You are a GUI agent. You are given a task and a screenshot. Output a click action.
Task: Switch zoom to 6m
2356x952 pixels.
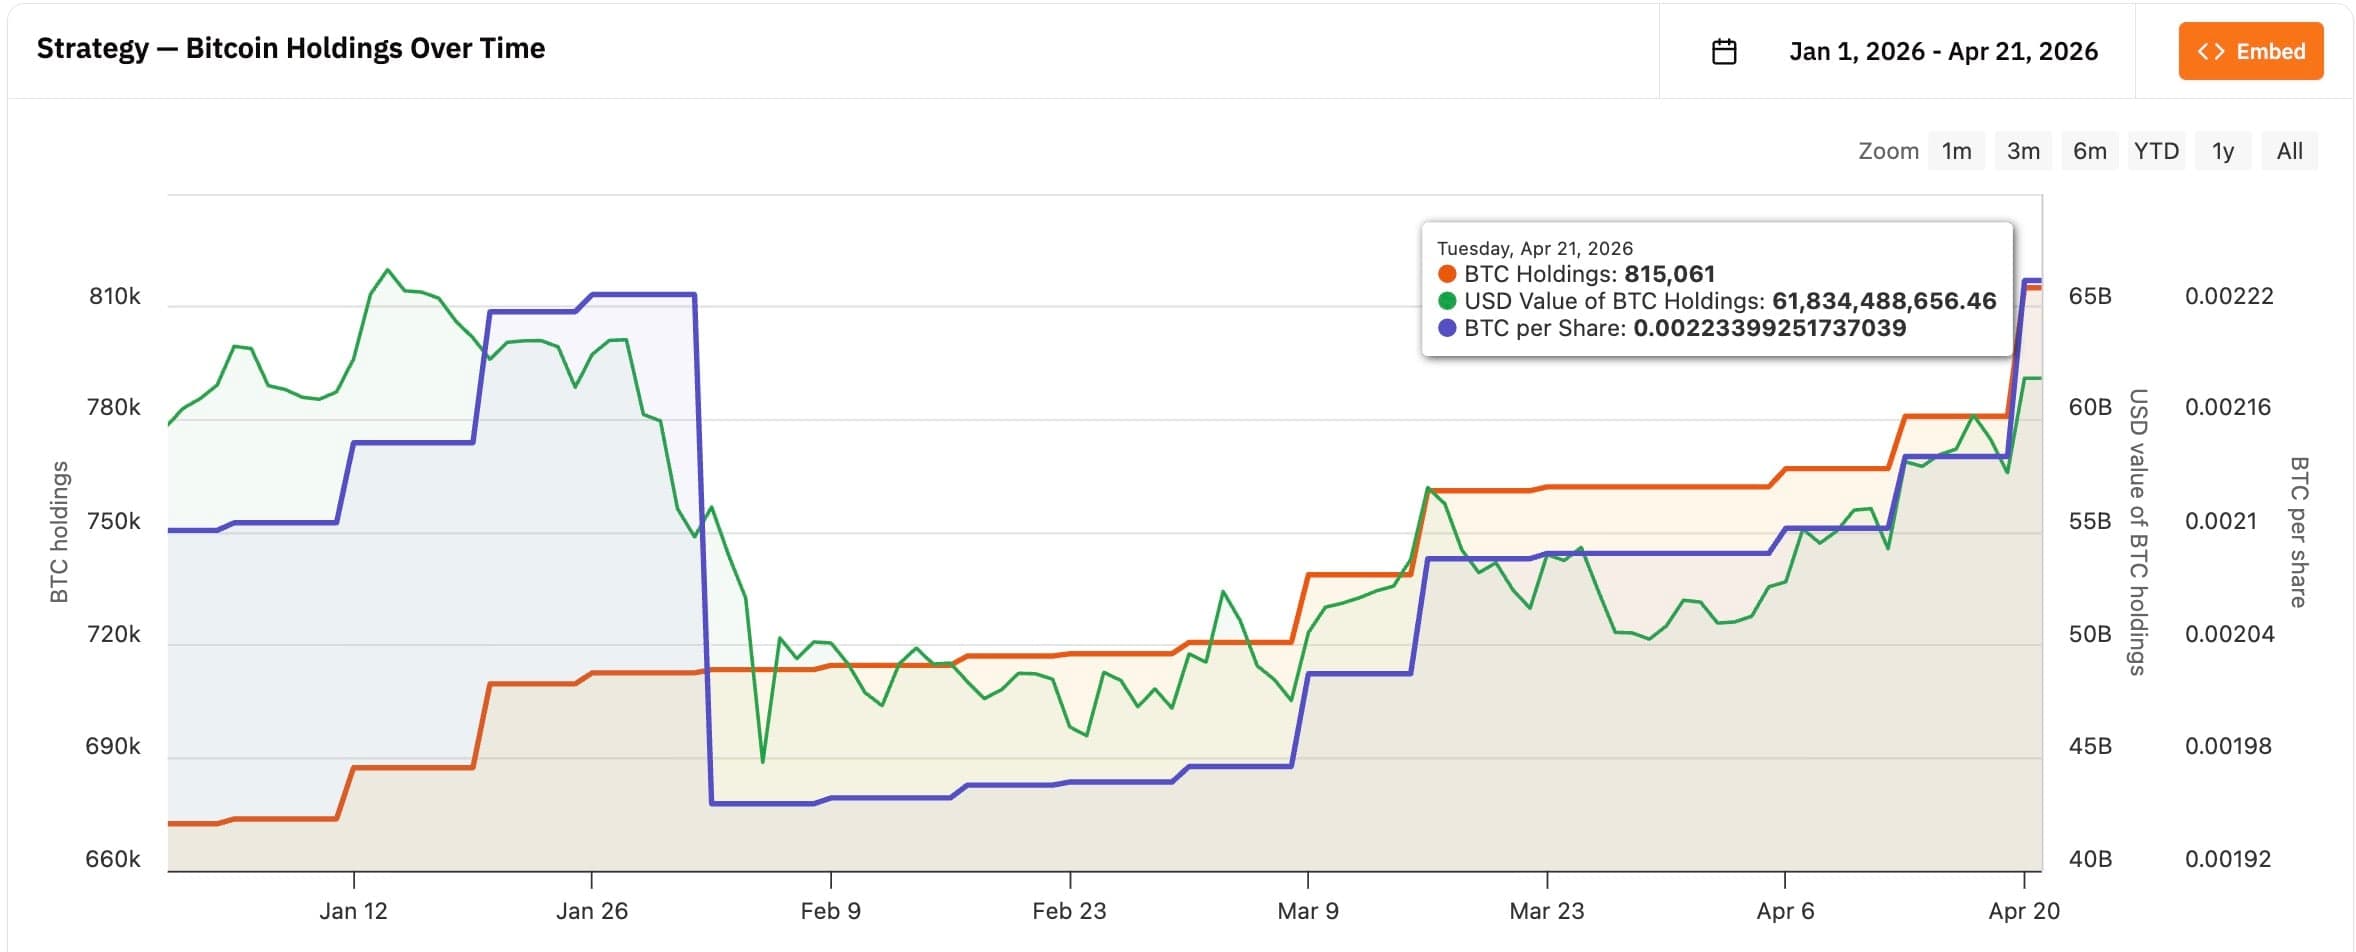[2089, 151]
